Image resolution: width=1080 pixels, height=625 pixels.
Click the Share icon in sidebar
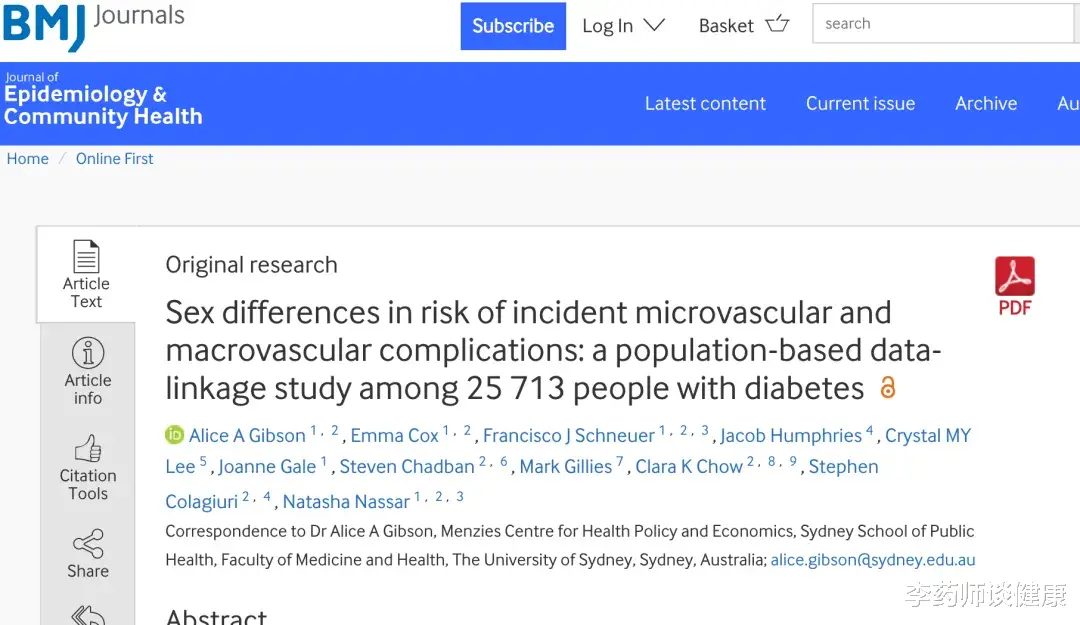[88, 544]
